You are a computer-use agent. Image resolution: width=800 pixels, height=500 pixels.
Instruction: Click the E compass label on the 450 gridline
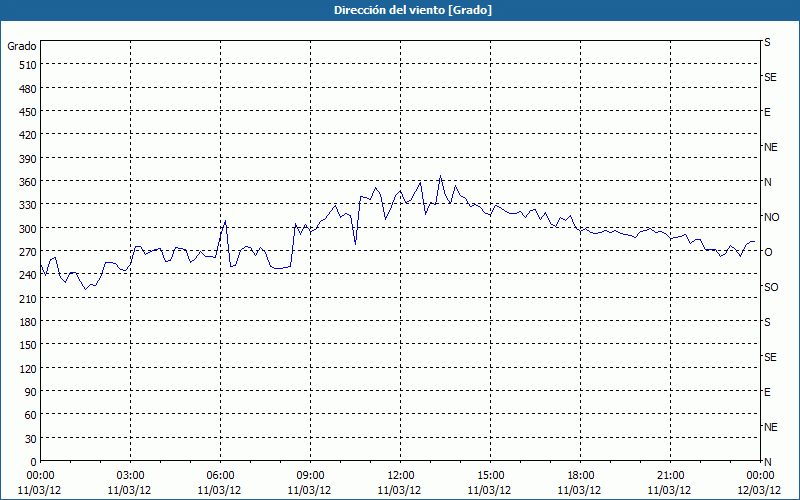(x=767, y=112)
